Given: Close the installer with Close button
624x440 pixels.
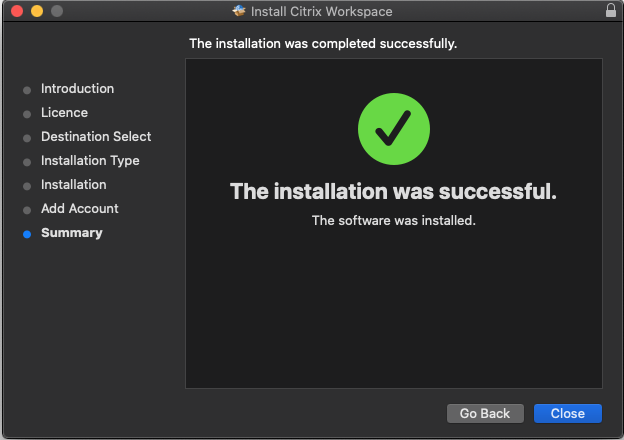Looking at the screenshot, I should (567, 413).
